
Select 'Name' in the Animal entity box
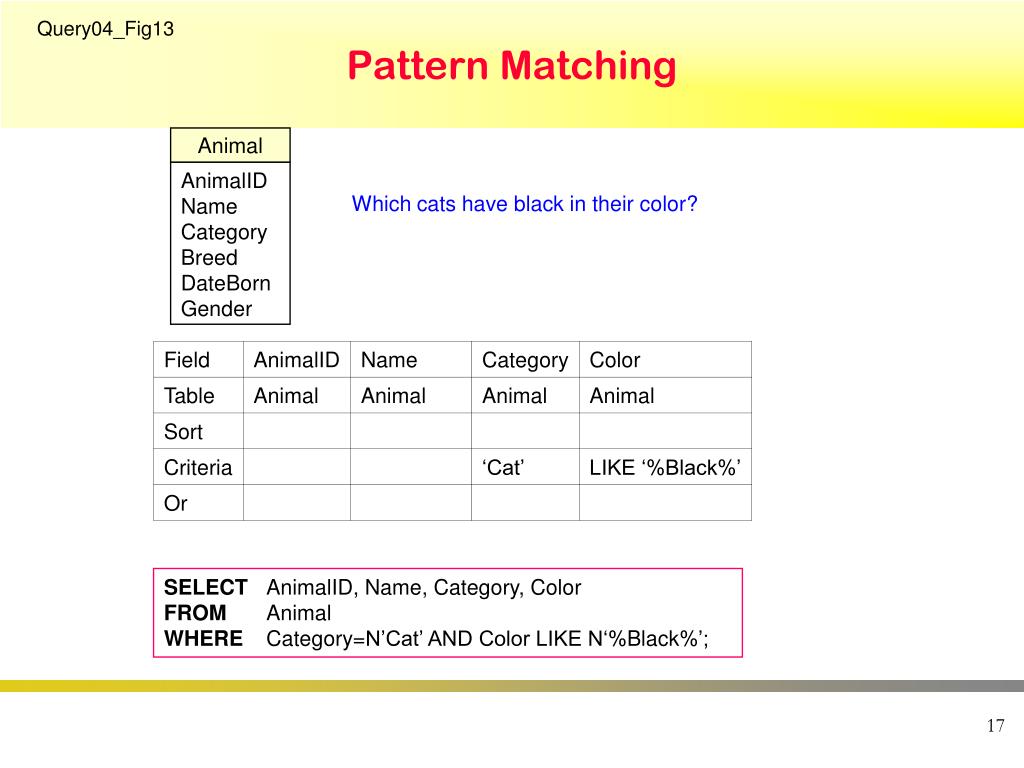209,206
